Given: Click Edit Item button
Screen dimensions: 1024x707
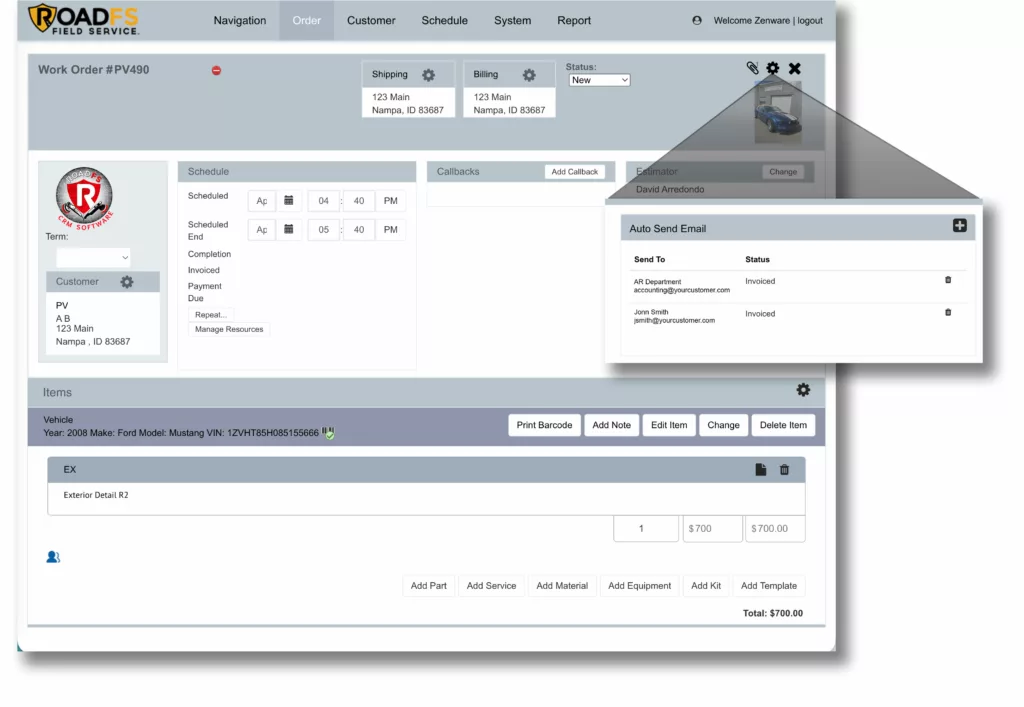Looking at the screenshot, I should 669,425.
